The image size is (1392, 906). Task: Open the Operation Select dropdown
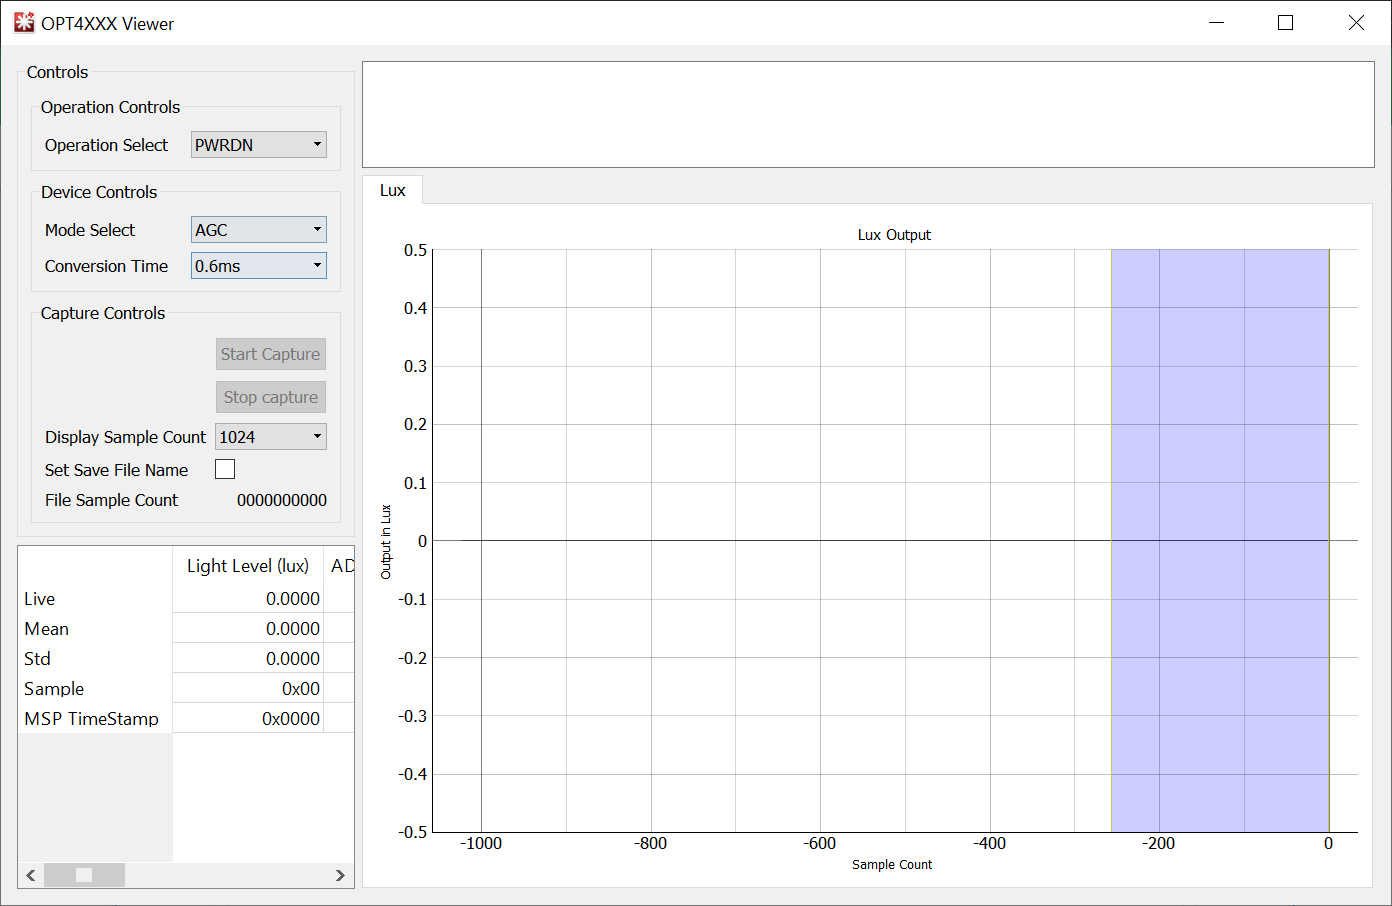point(259,145)
